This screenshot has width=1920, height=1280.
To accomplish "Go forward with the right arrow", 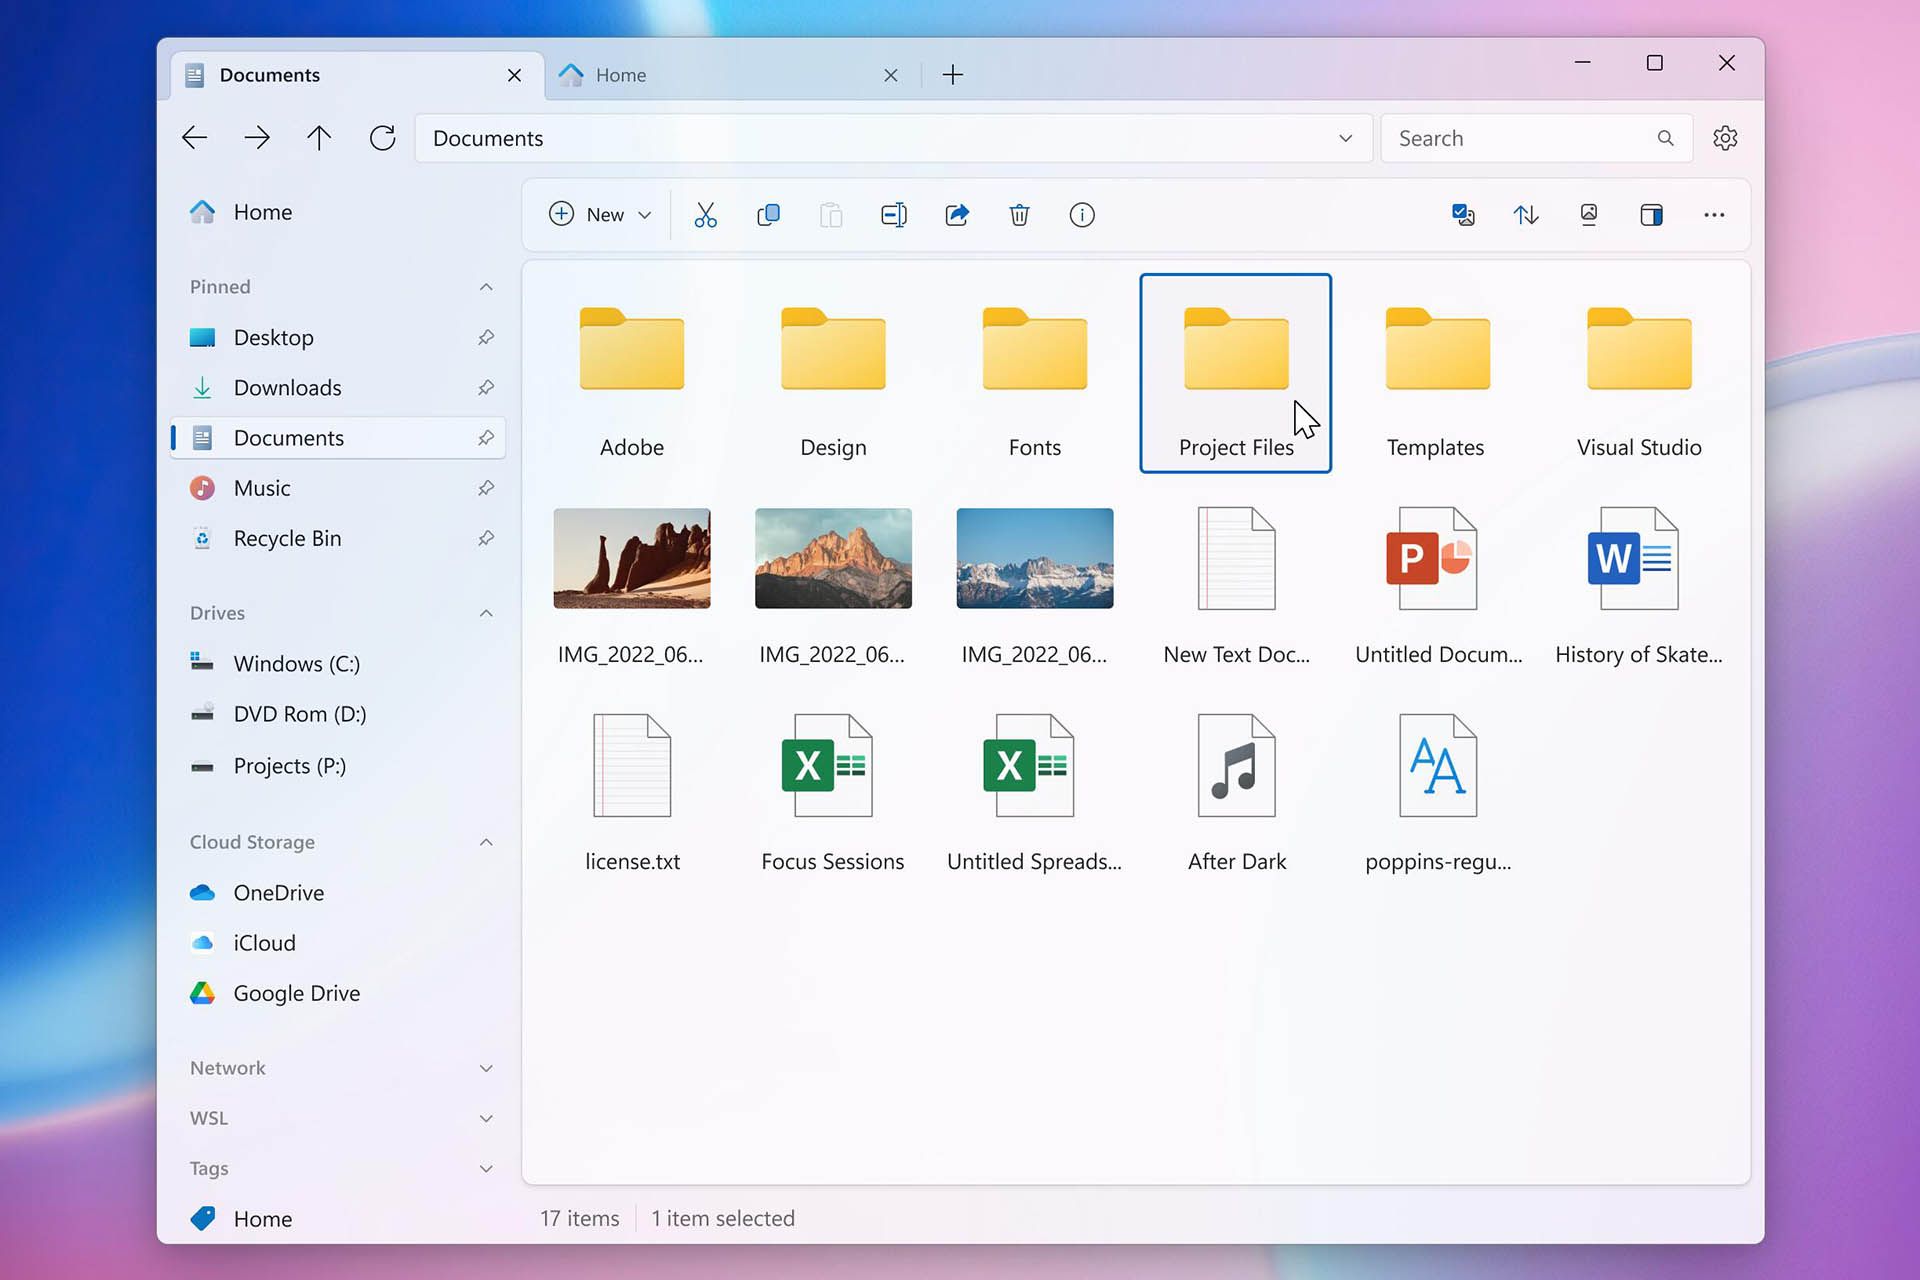I will click(x=257, y=138).
